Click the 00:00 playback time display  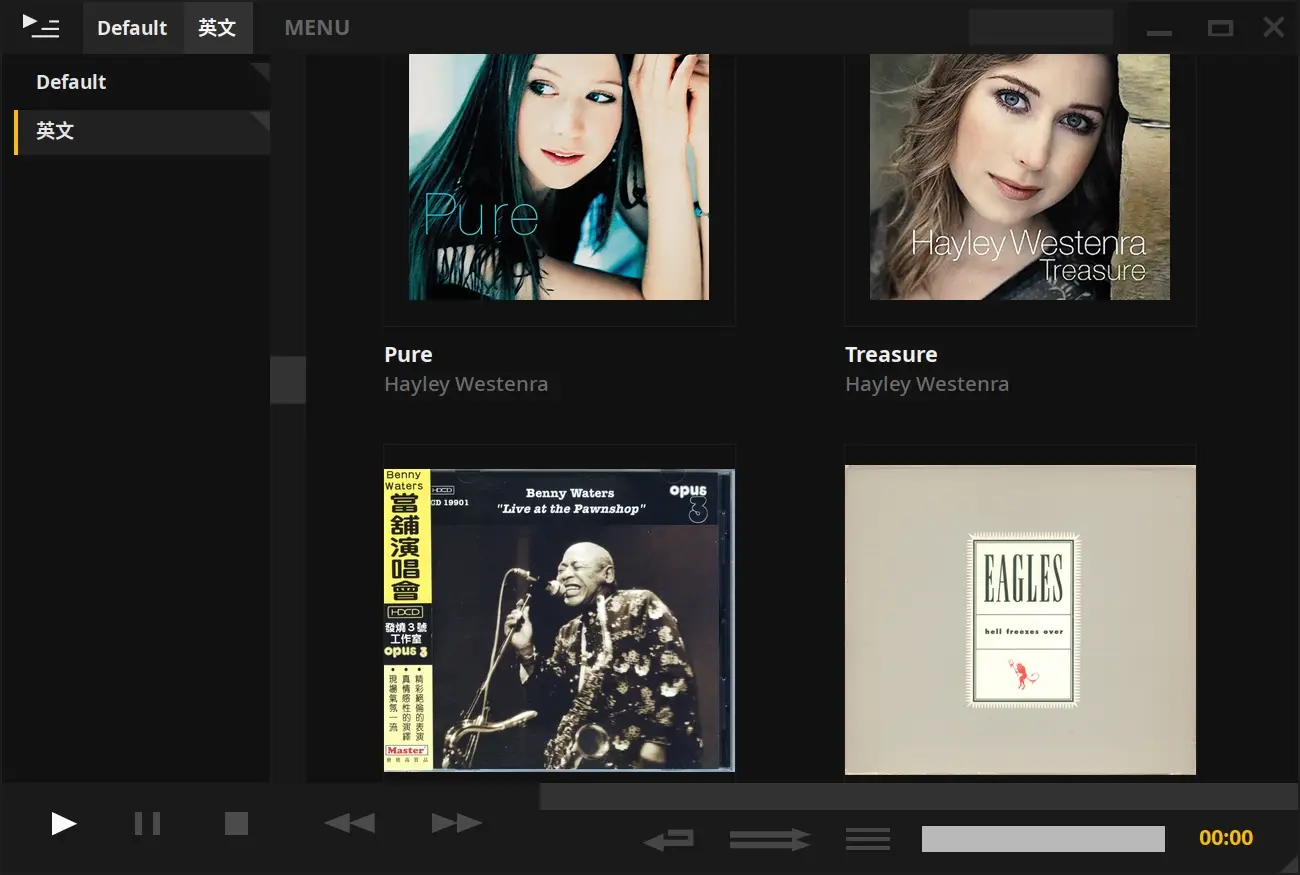1226,838
